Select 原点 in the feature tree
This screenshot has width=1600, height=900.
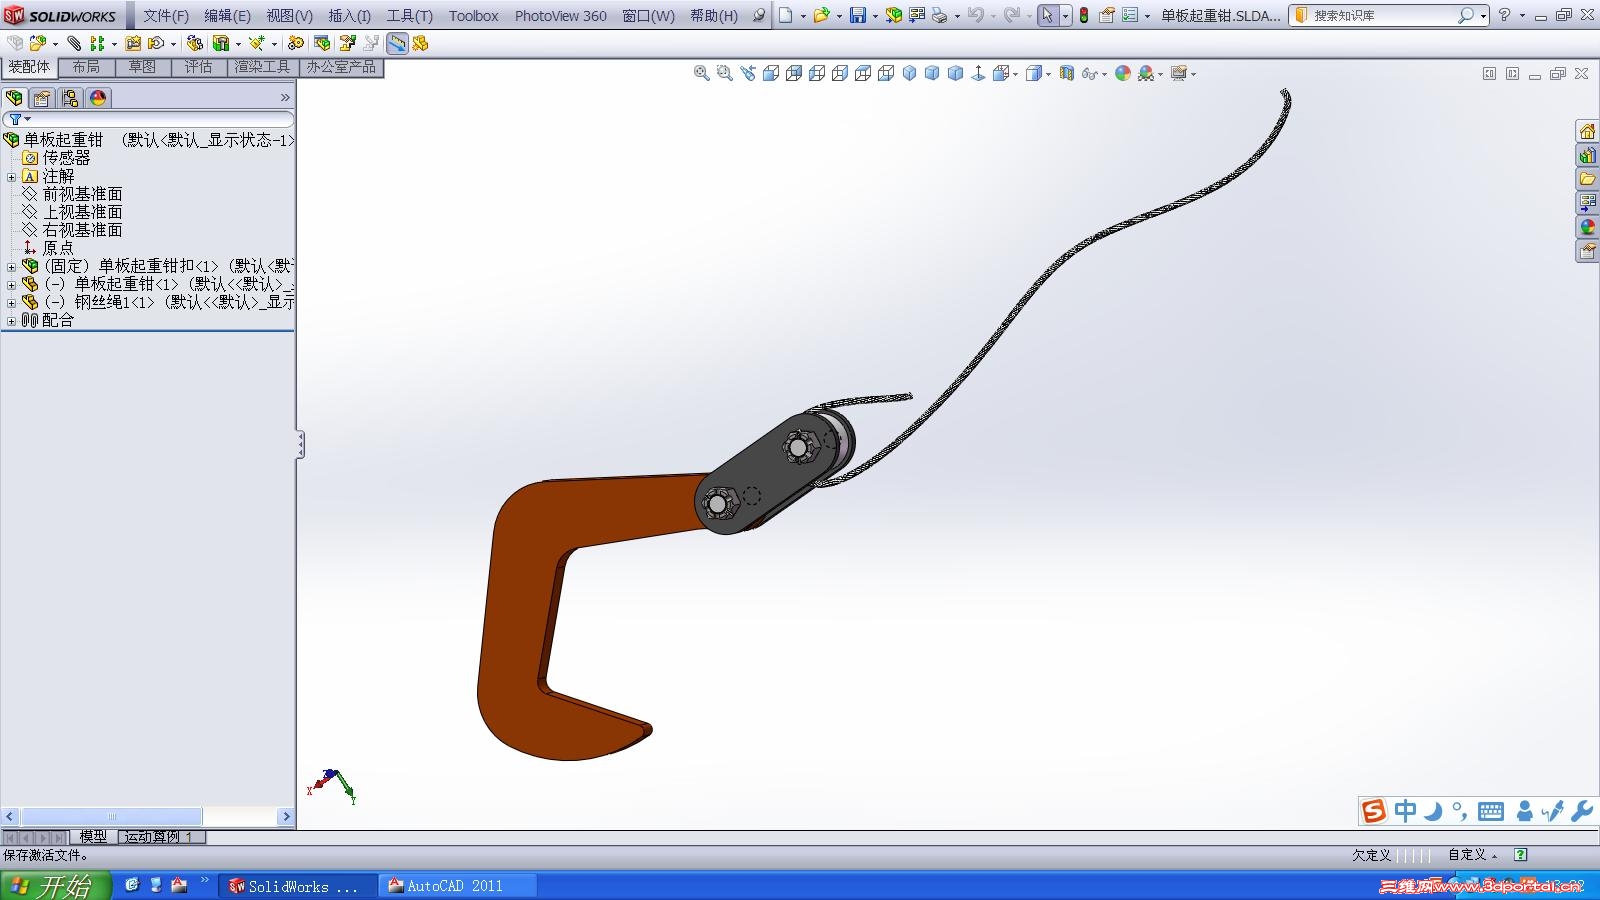[x=58, y=248]
